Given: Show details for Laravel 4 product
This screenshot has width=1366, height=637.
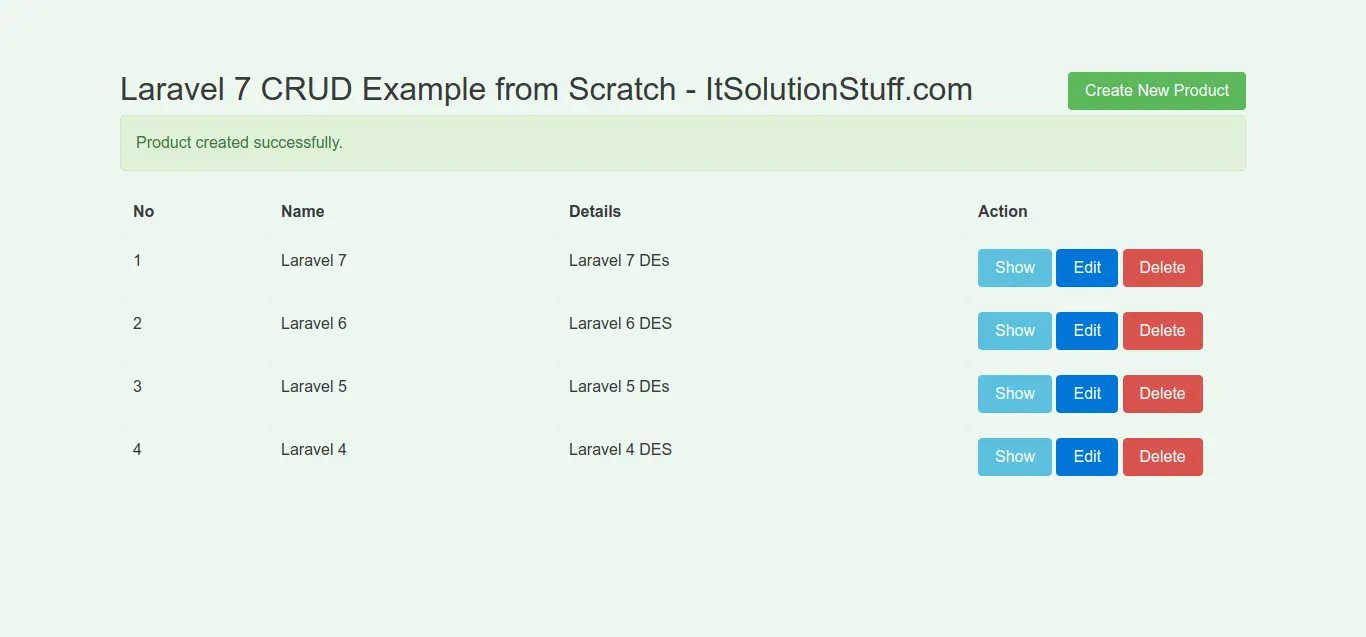Looking at the screenshot, I should coord(1014,457).
